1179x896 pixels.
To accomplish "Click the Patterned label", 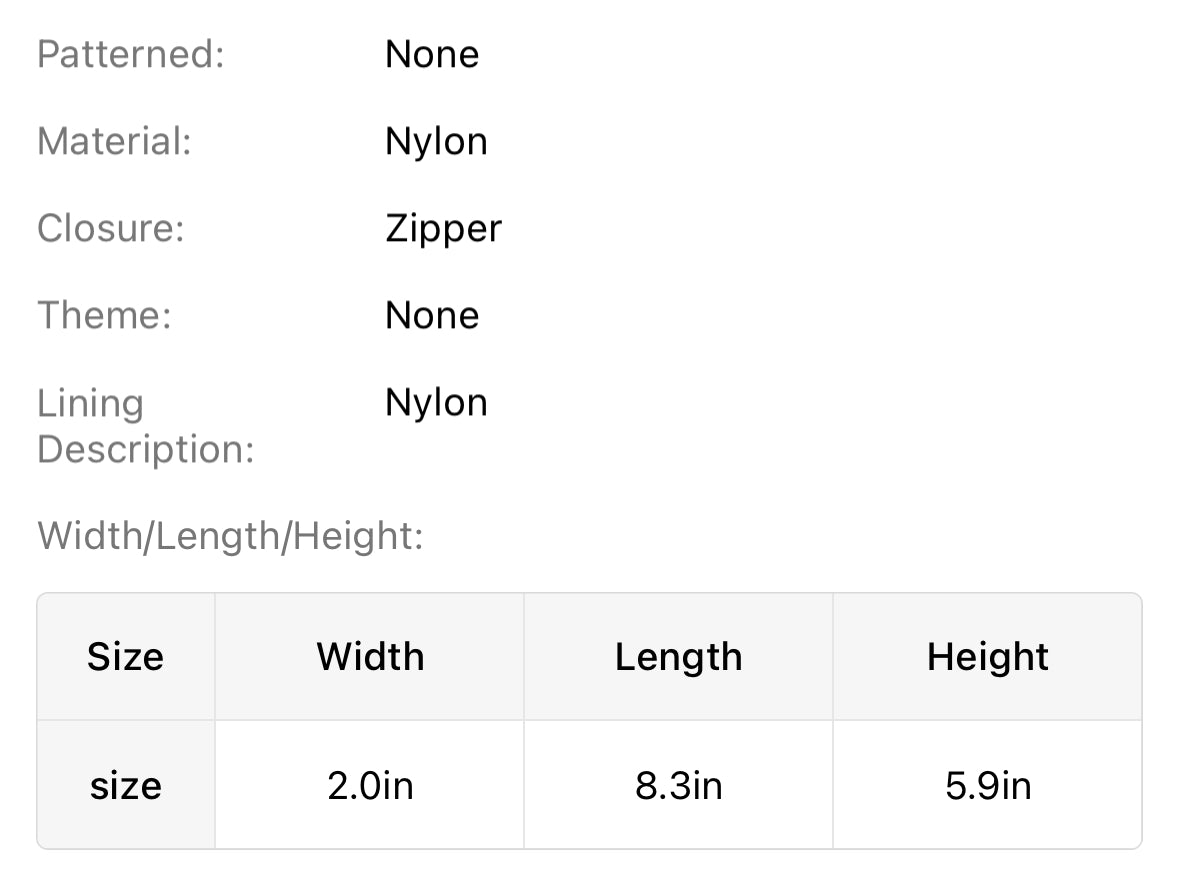I will (x=131, y=54).
